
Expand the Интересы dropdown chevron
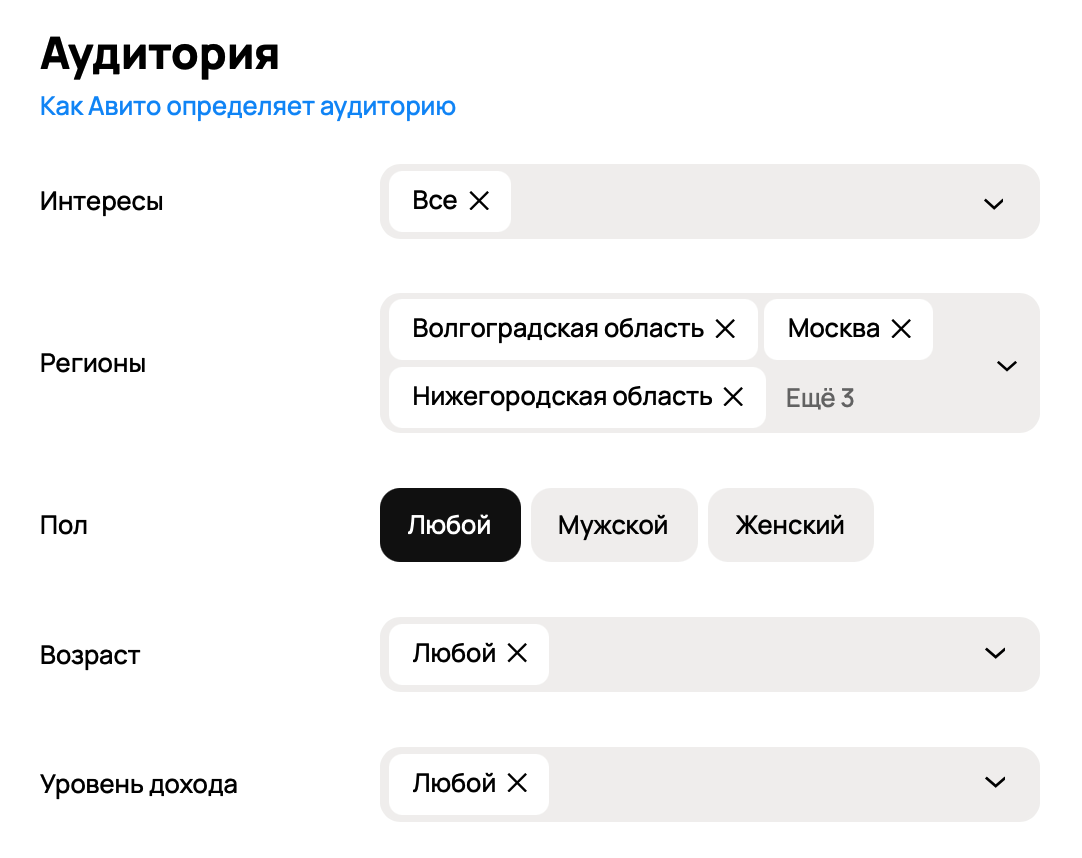point(994,203)
